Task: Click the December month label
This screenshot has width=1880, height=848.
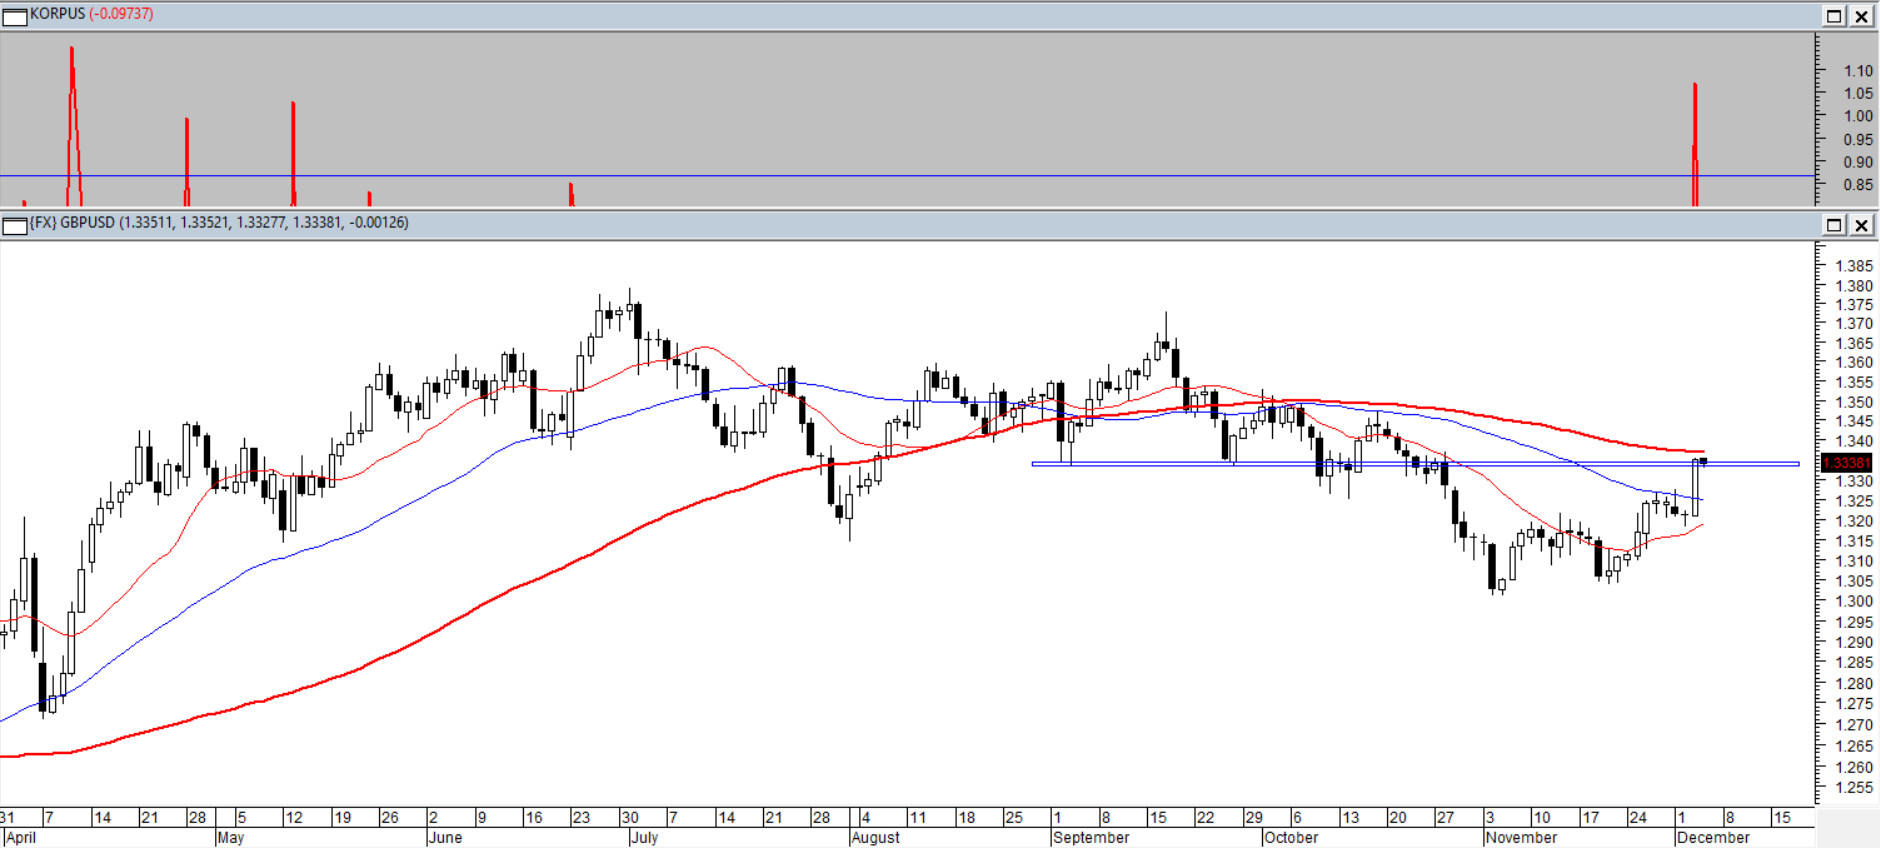Action: pos(1713,838)
